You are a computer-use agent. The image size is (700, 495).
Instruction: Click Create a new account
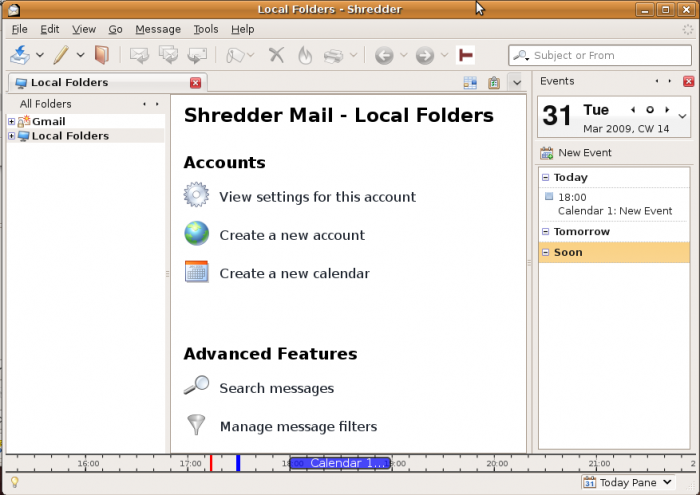pos(292,235)
